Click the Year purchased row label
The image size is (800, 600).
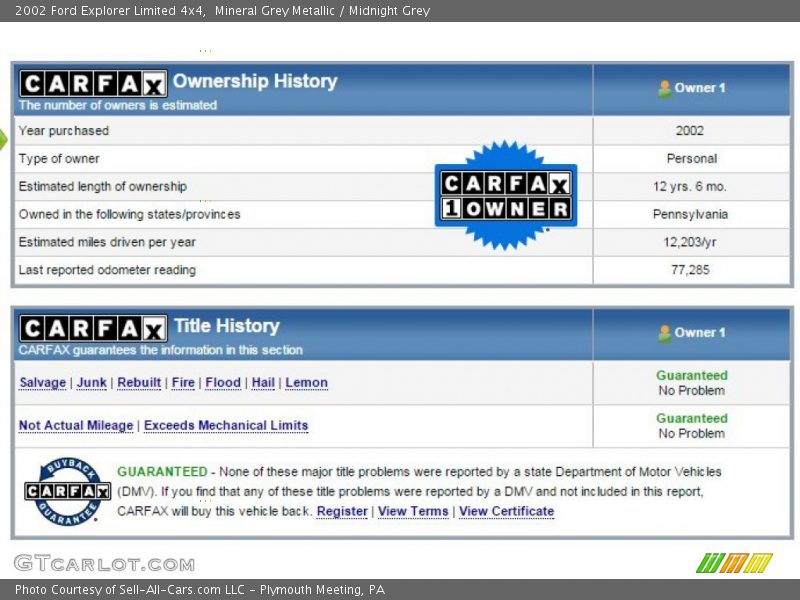(64, 131)
